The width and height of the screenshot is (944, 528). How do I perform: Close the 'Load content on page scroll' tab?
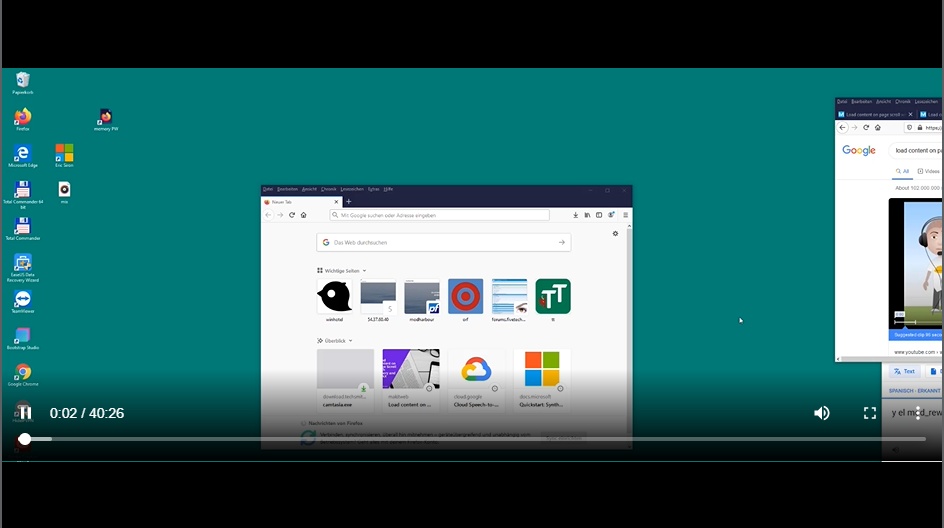[x=910, y=114]
